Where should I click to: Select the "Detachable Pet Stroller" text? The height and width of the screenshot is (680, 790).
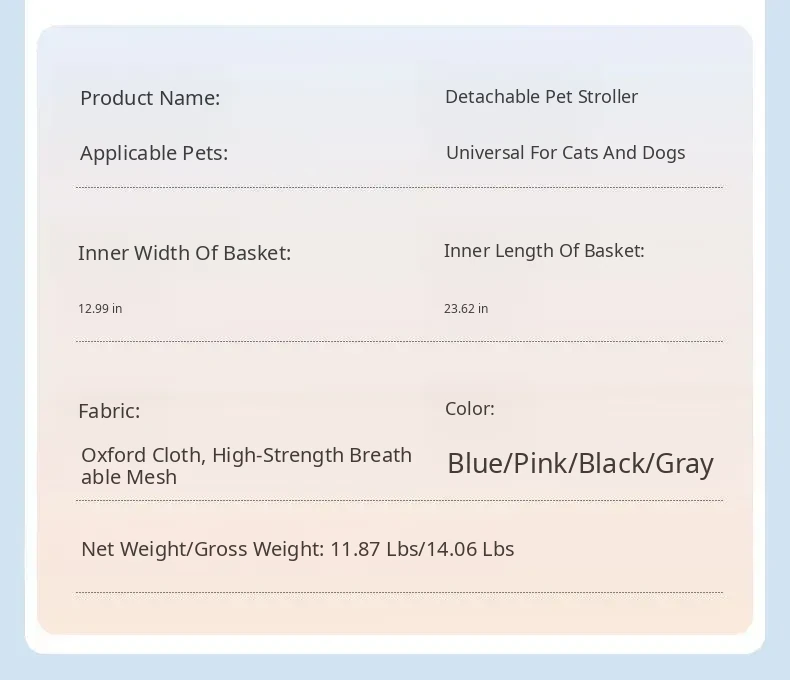541,97
